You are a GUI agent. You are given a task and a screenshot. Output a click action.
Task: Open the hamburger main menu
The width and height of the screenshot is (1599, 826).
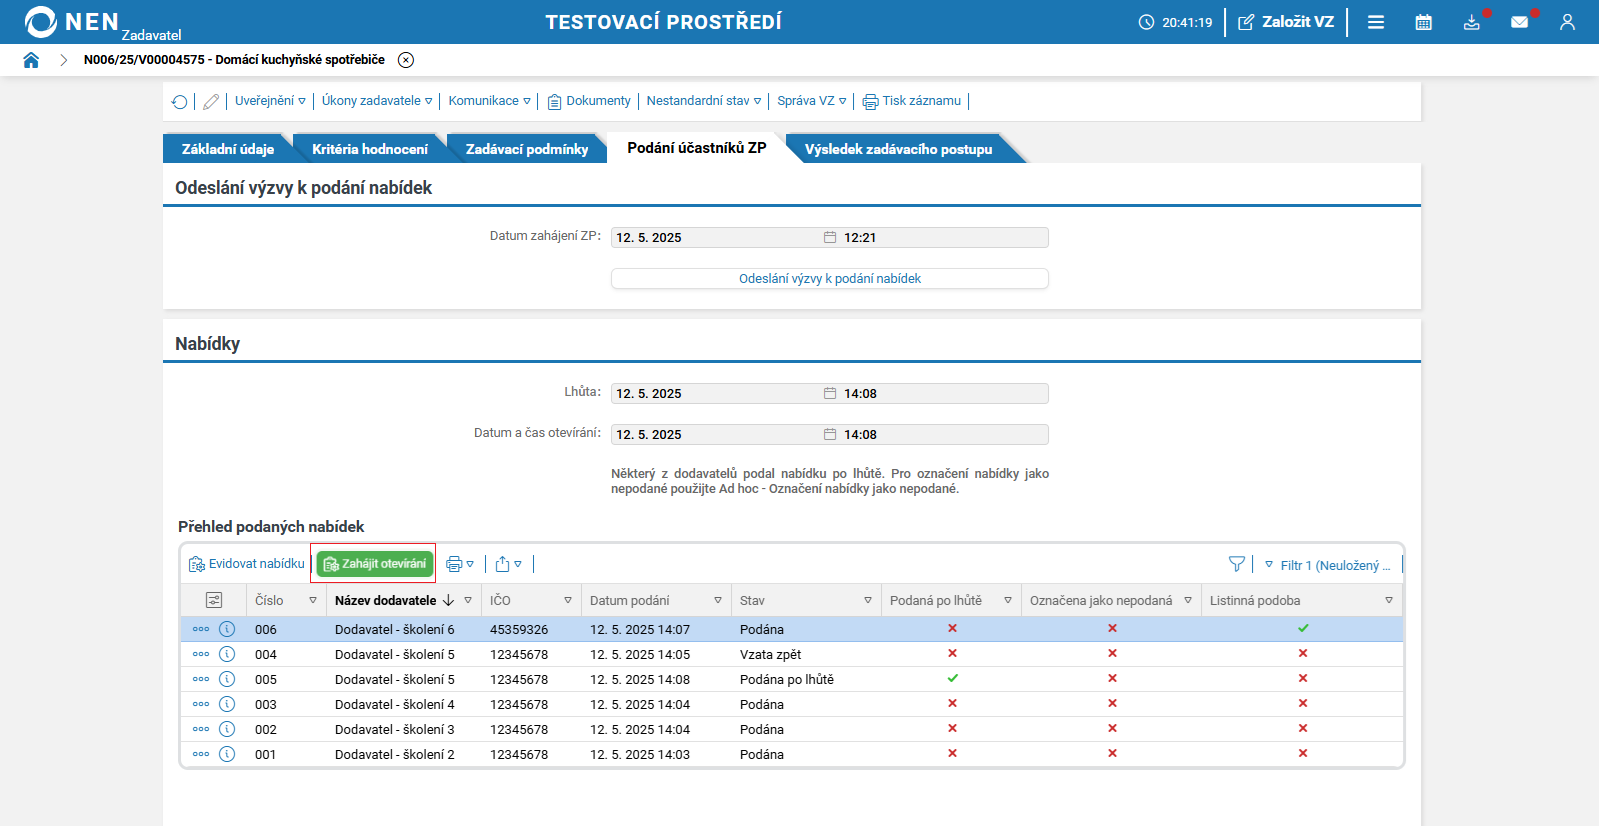coord(1376,22)
